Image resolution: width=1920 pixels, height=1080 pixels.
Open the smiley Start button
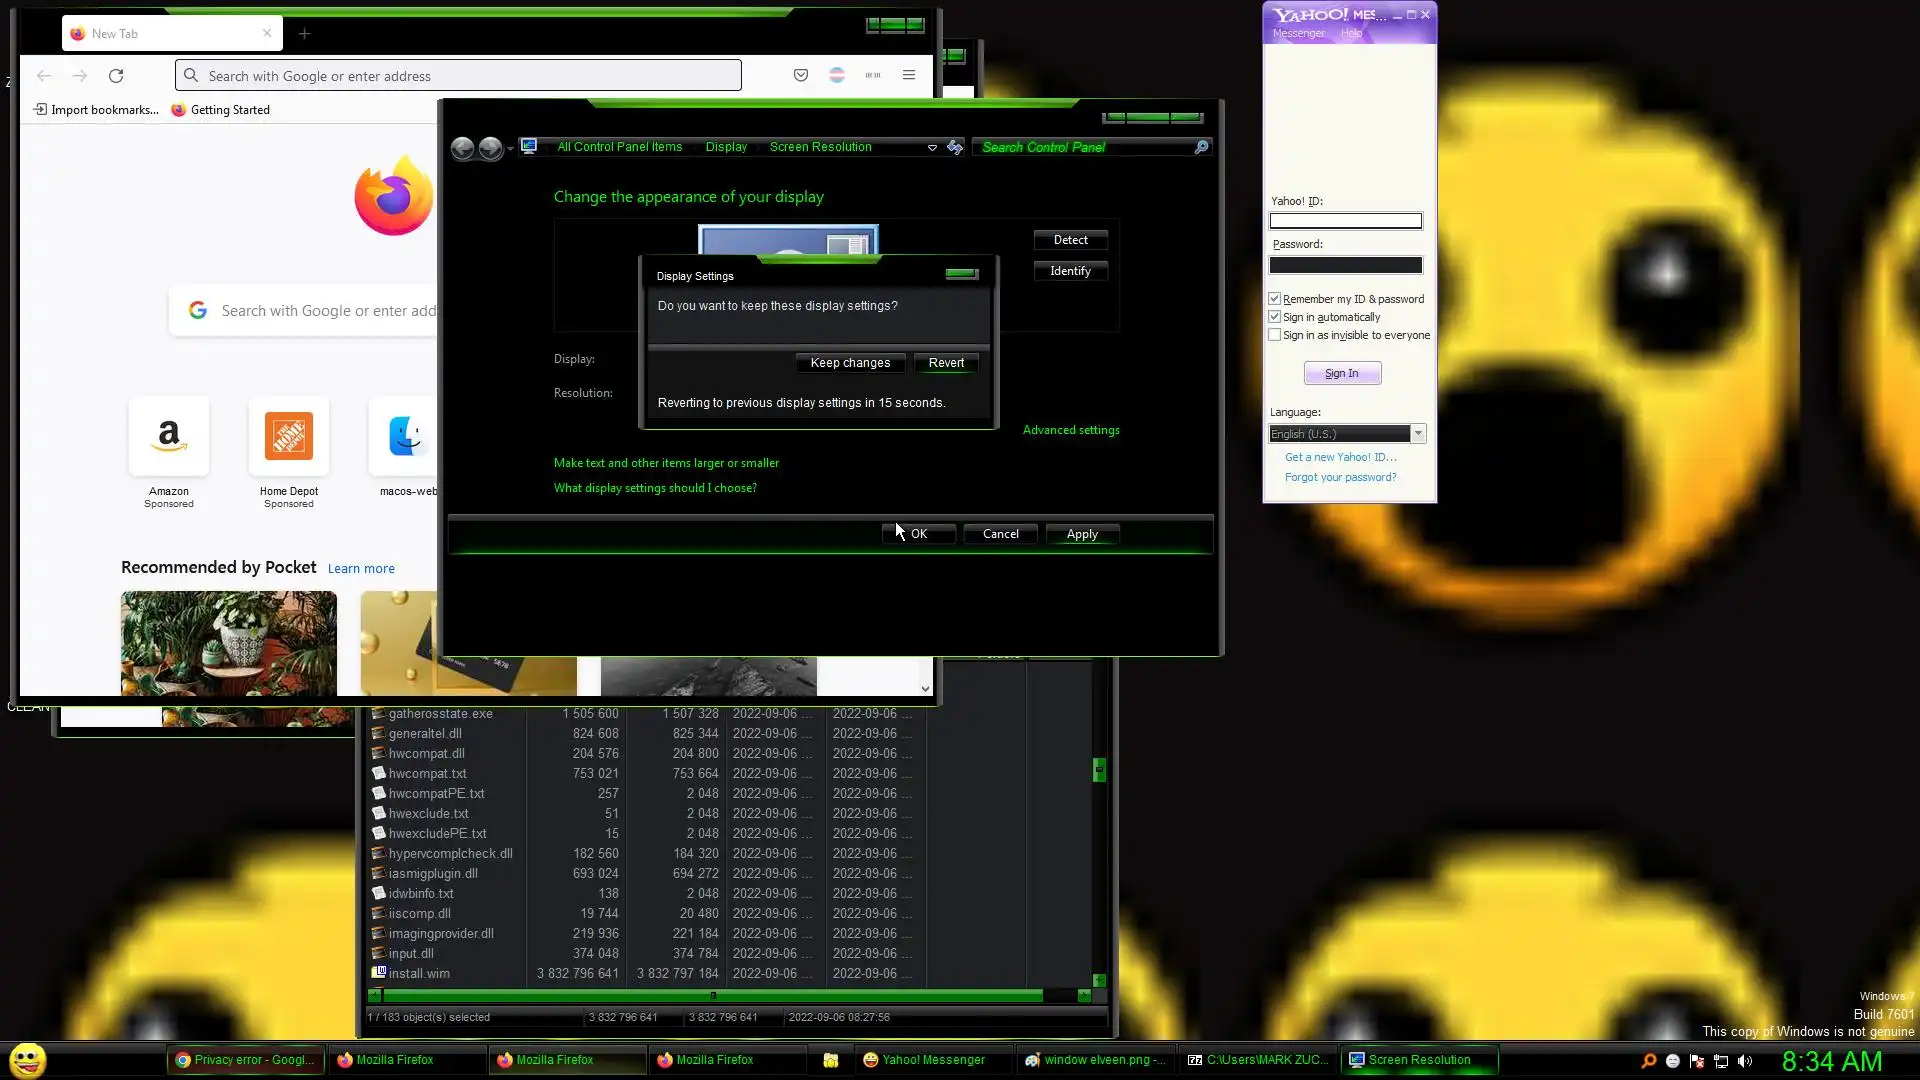[x=28, y=1060]
